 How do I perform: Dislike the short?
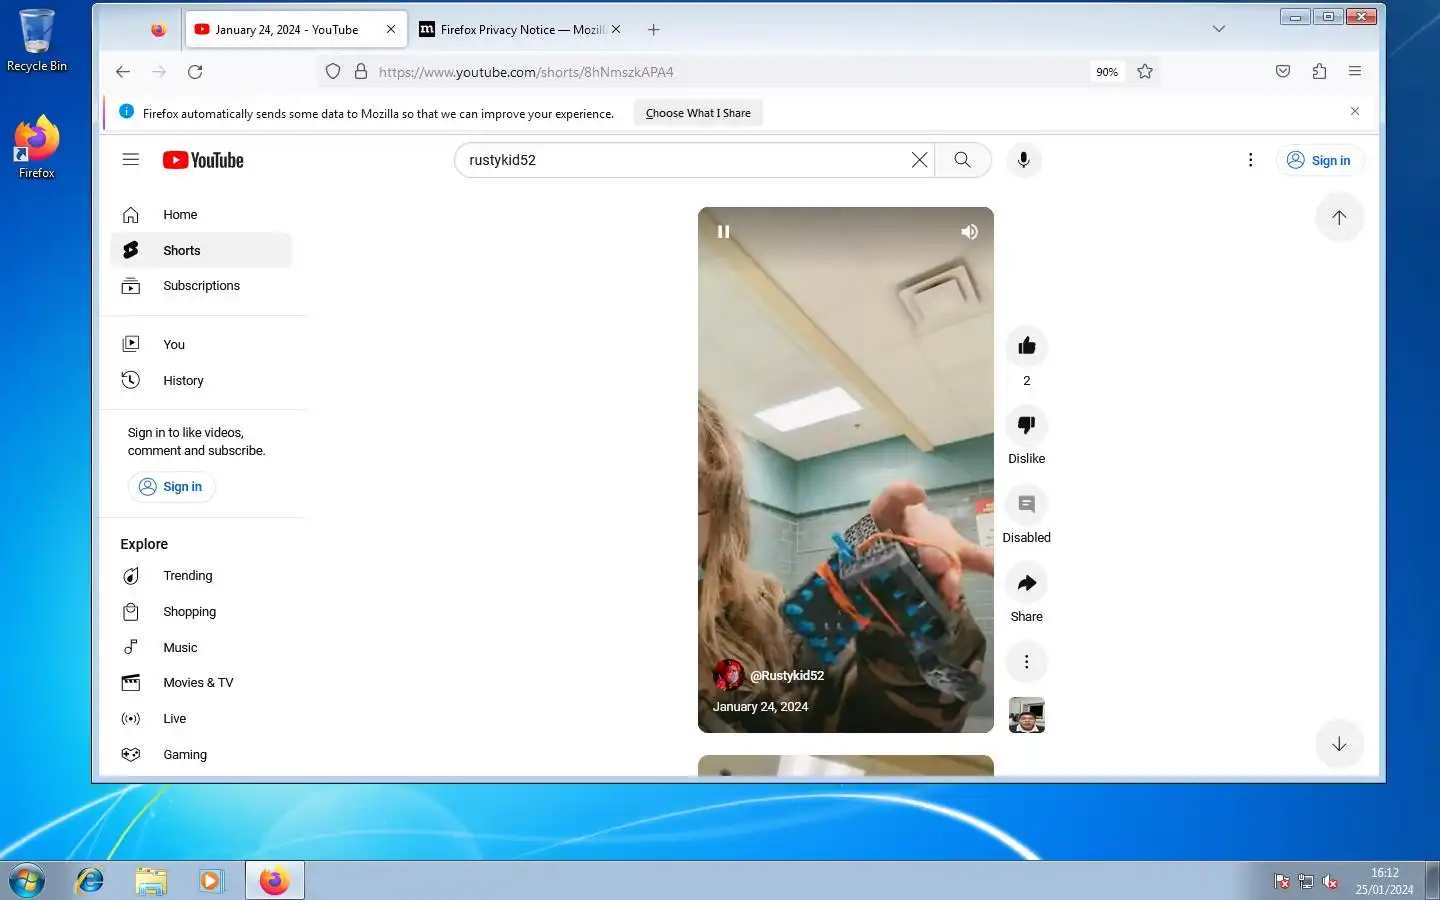coord(1026,425)
